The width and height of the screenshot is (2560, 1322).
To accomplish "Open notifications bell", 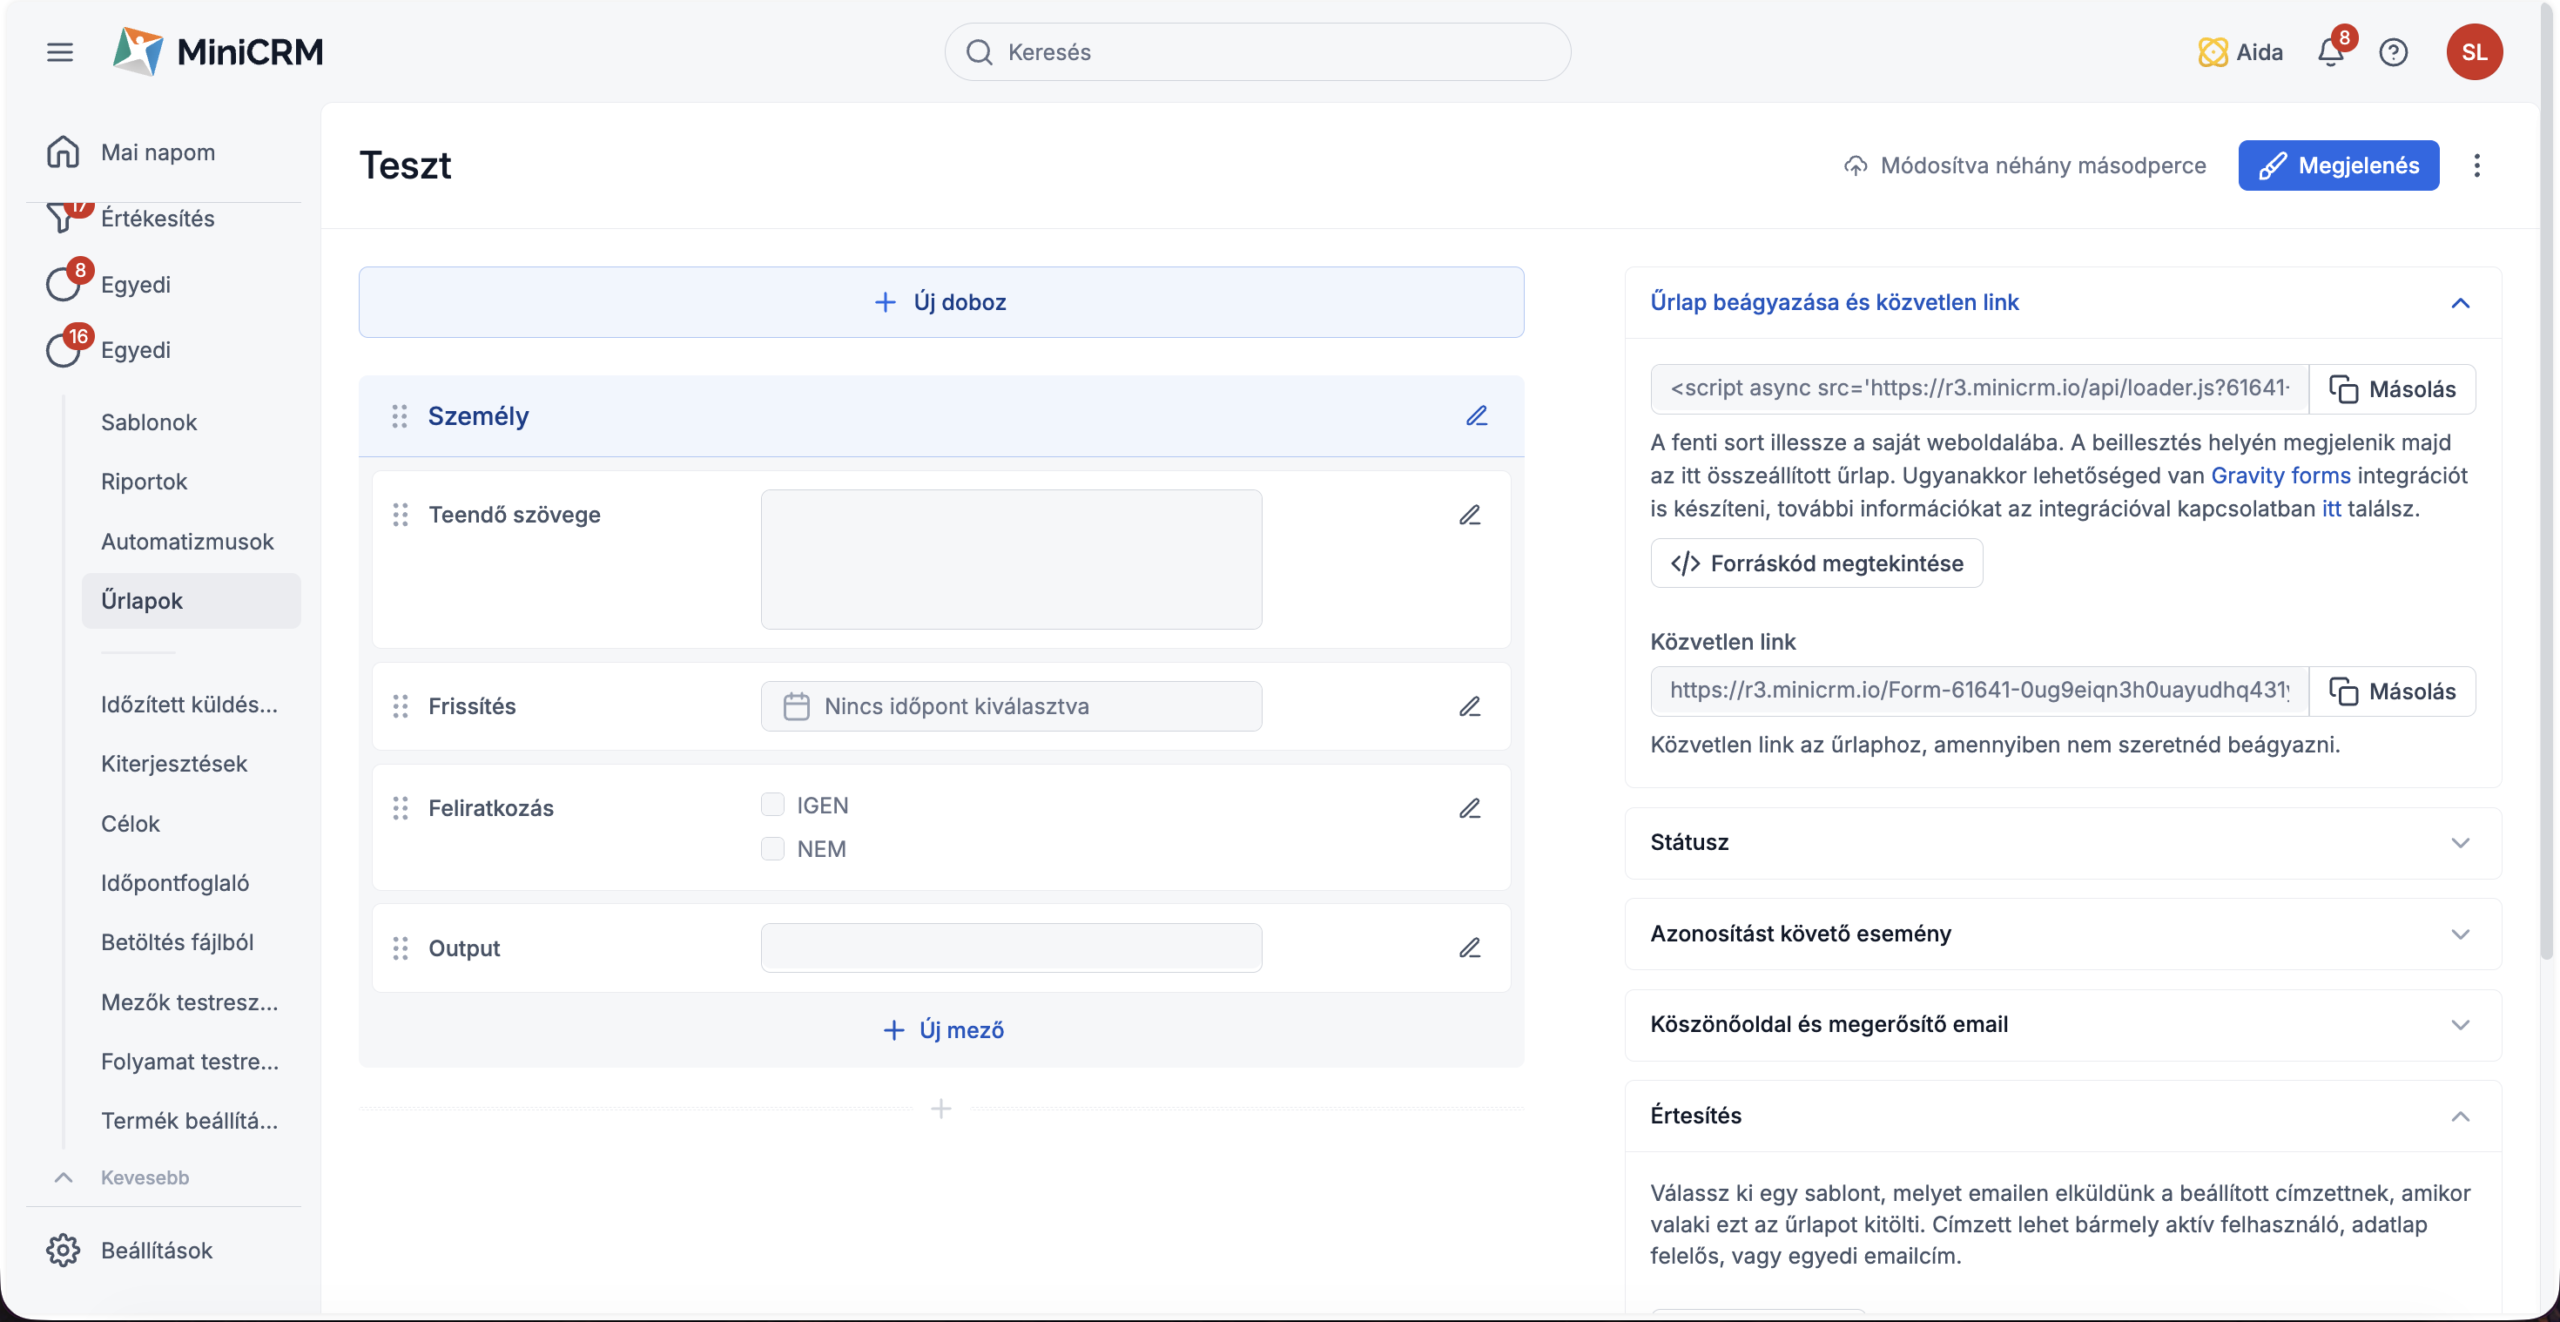I will coord(2331,52).
